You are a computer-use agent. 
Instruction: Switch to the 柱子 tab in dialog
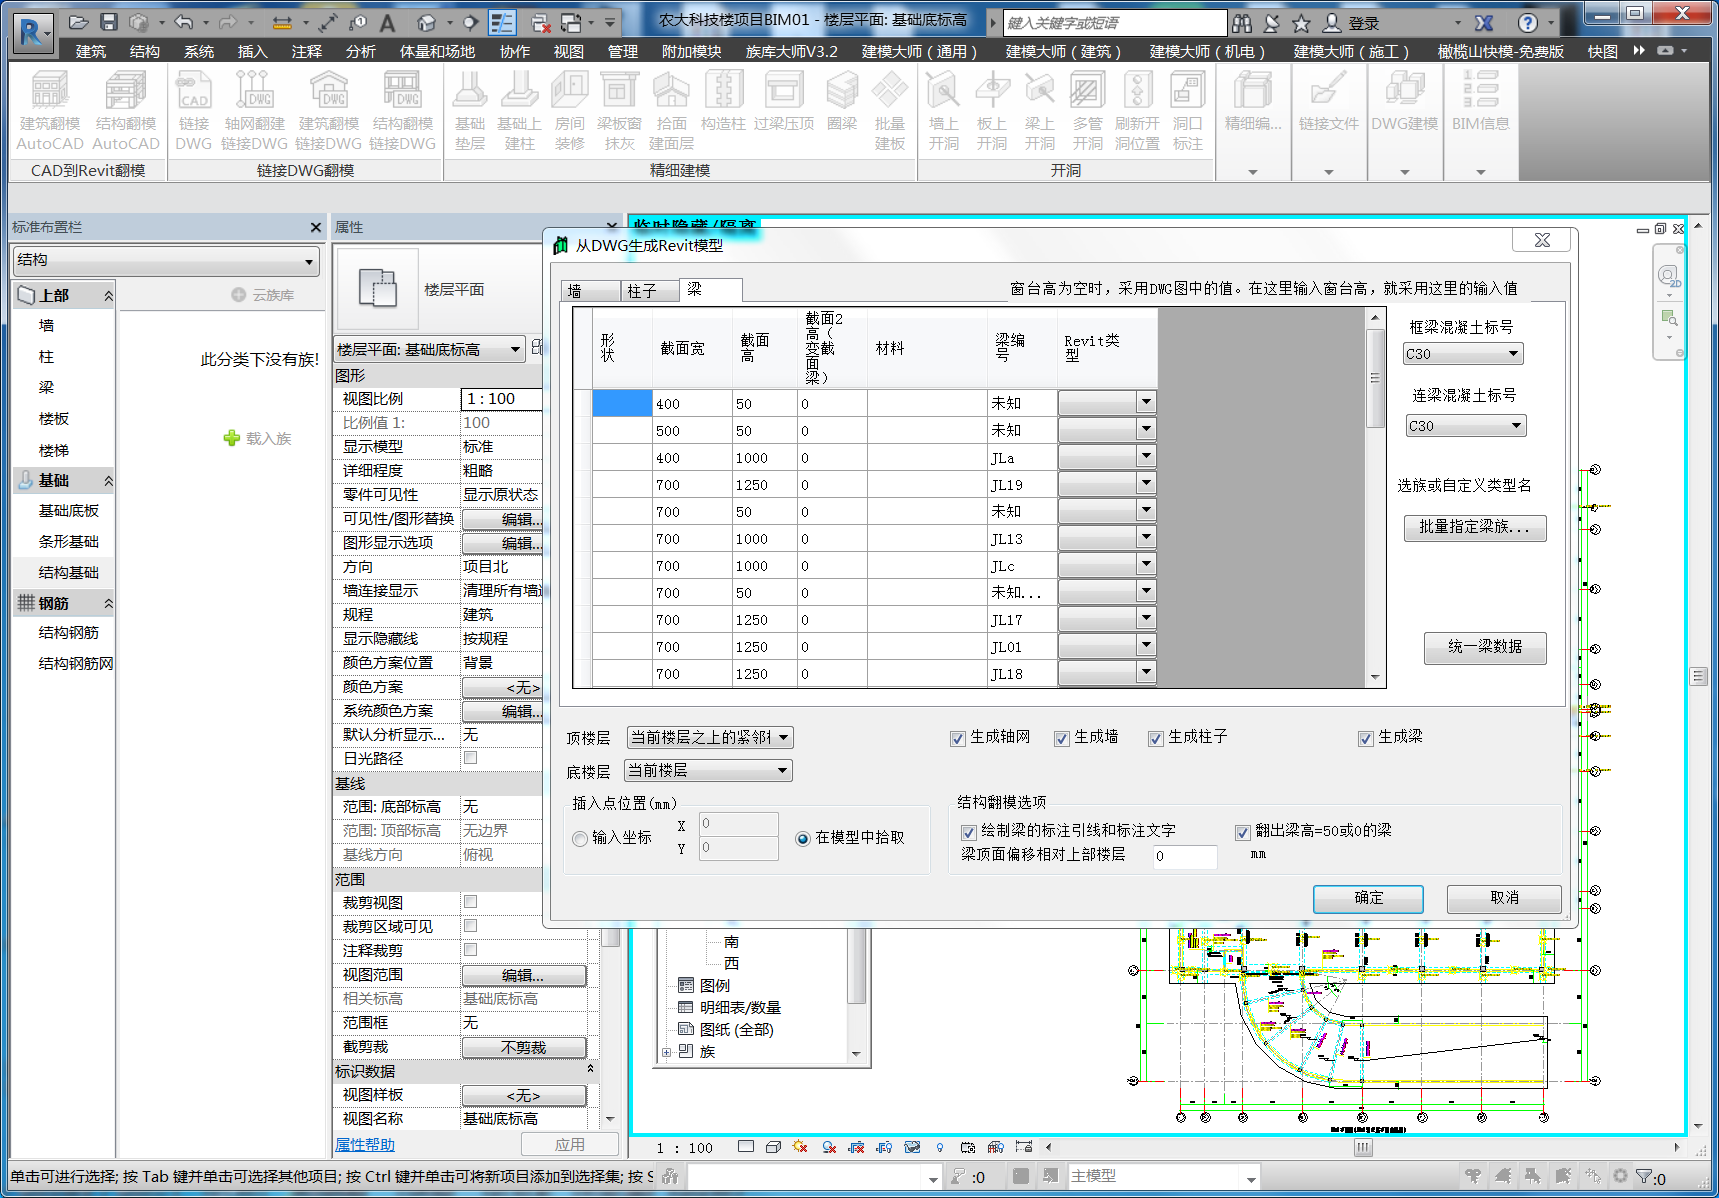click(x=649, y=291)
